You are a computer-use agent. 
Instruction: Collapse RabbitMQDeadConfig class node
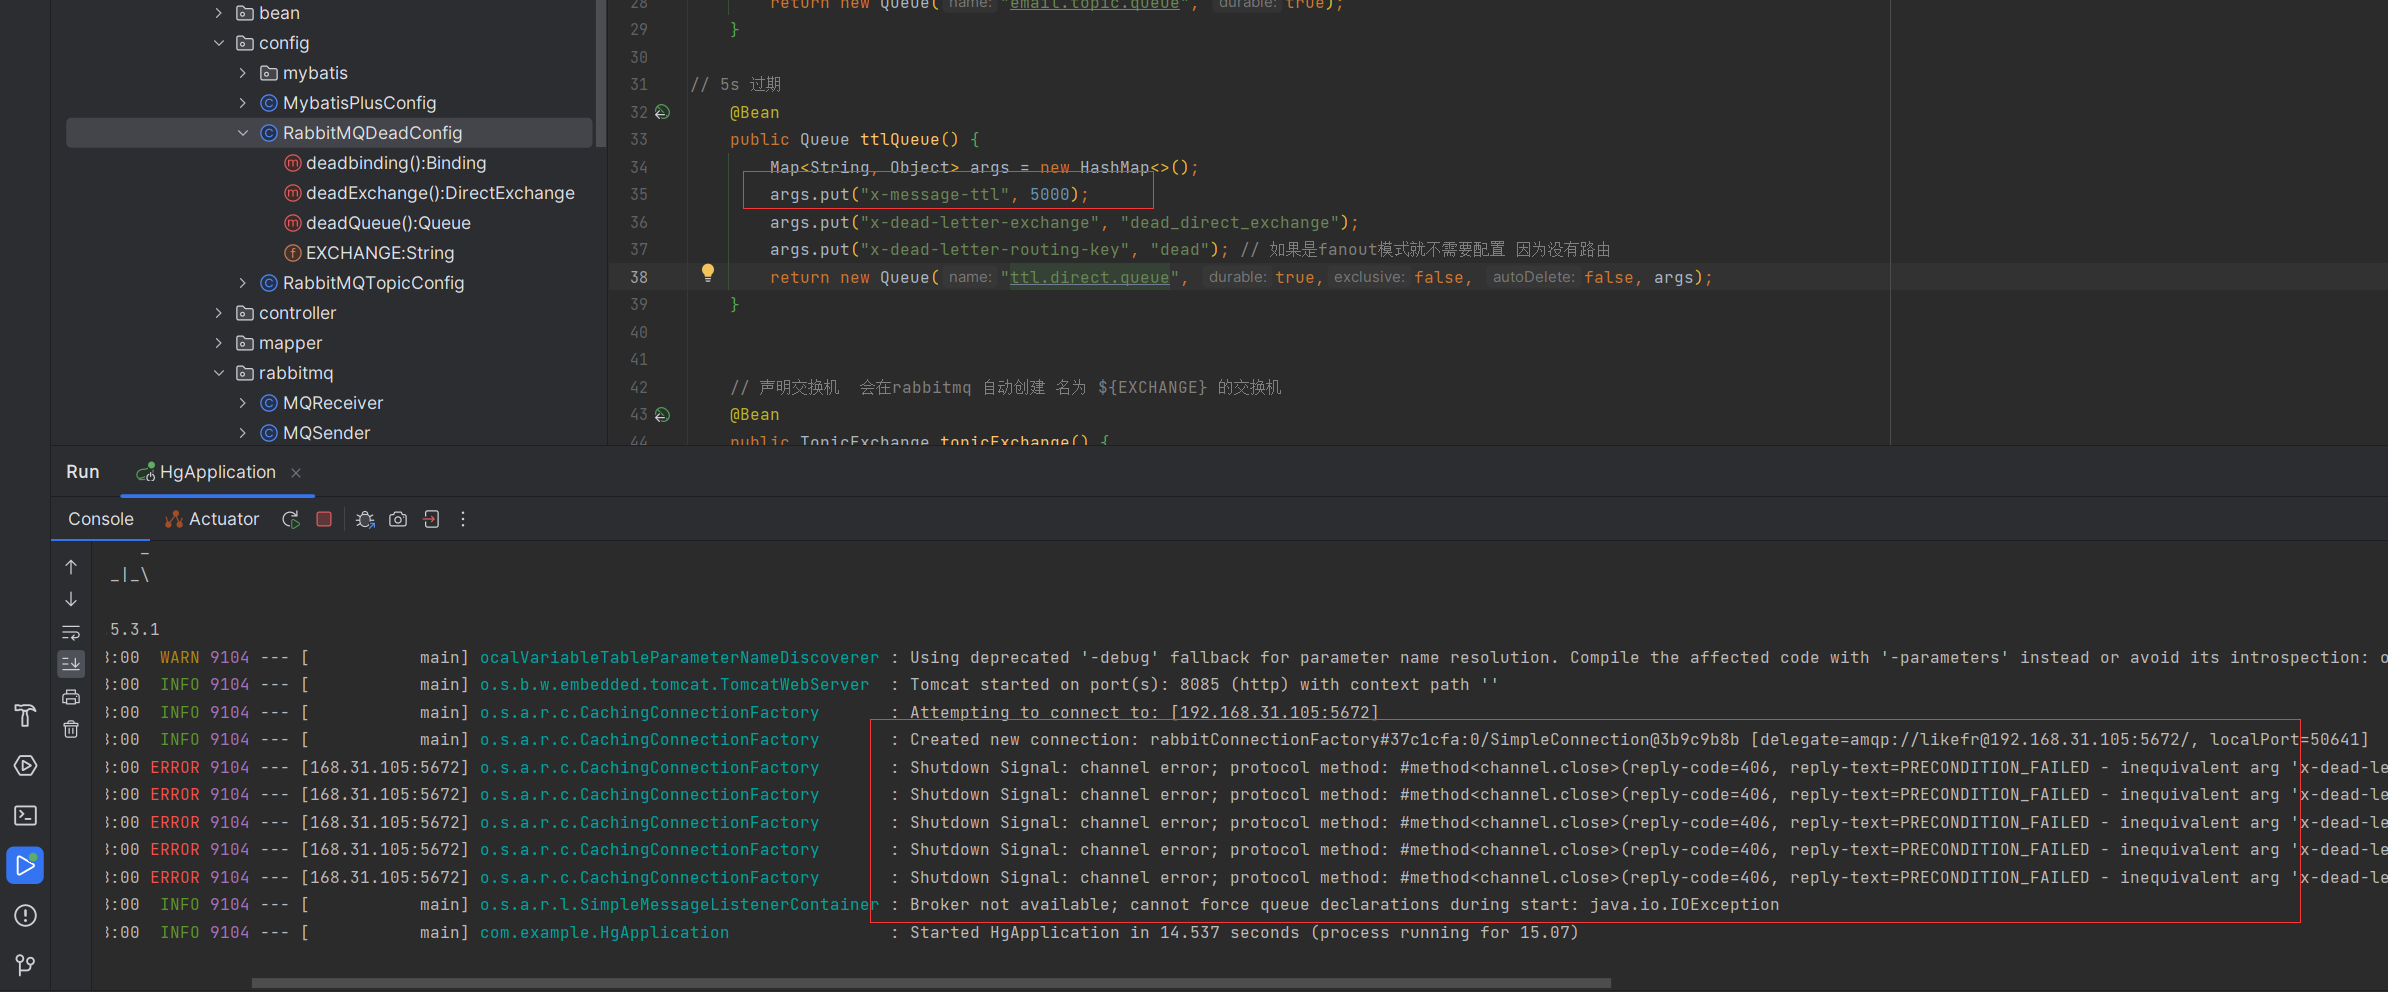(x=243, y=133)
